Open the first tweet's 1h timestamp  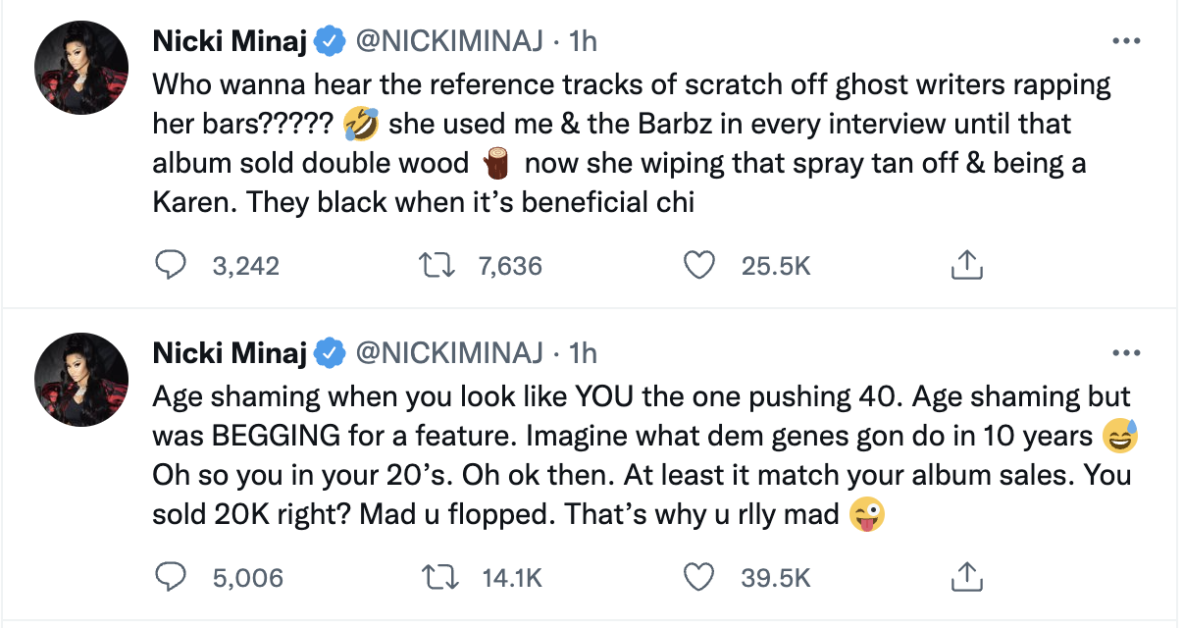pyautogui.click(x=582, y=41)
